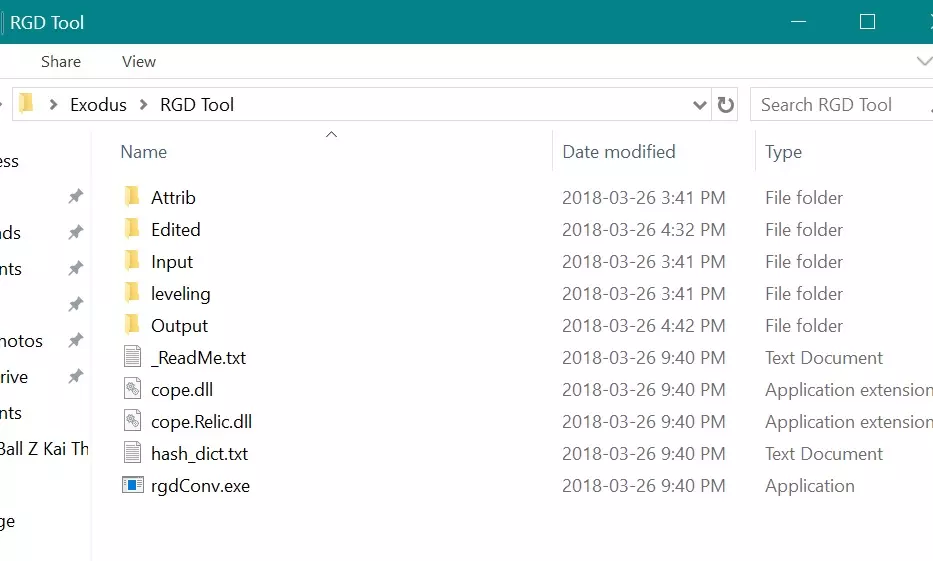
Task: Open the 'Ball Z Kai Th' sidebar entry
Action: [44, 449]
